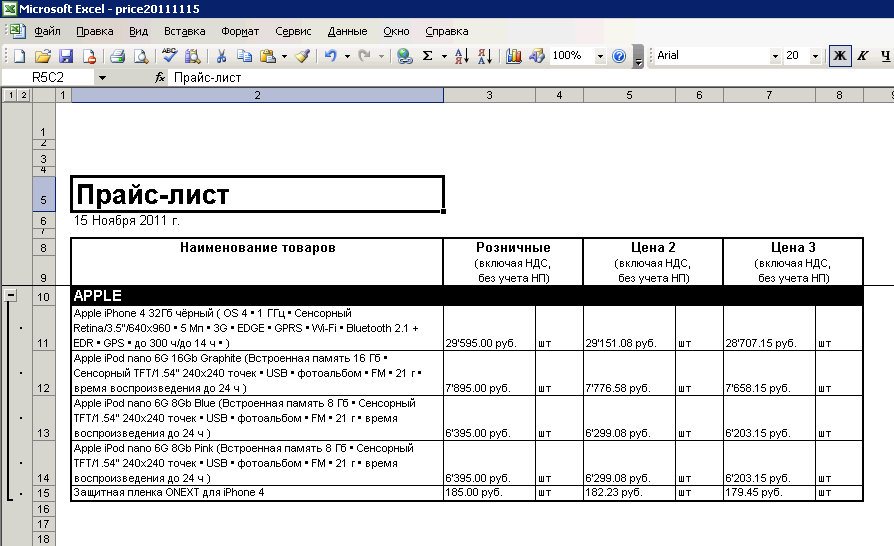Sort ascending with the А-Я icon

point(462,55)
